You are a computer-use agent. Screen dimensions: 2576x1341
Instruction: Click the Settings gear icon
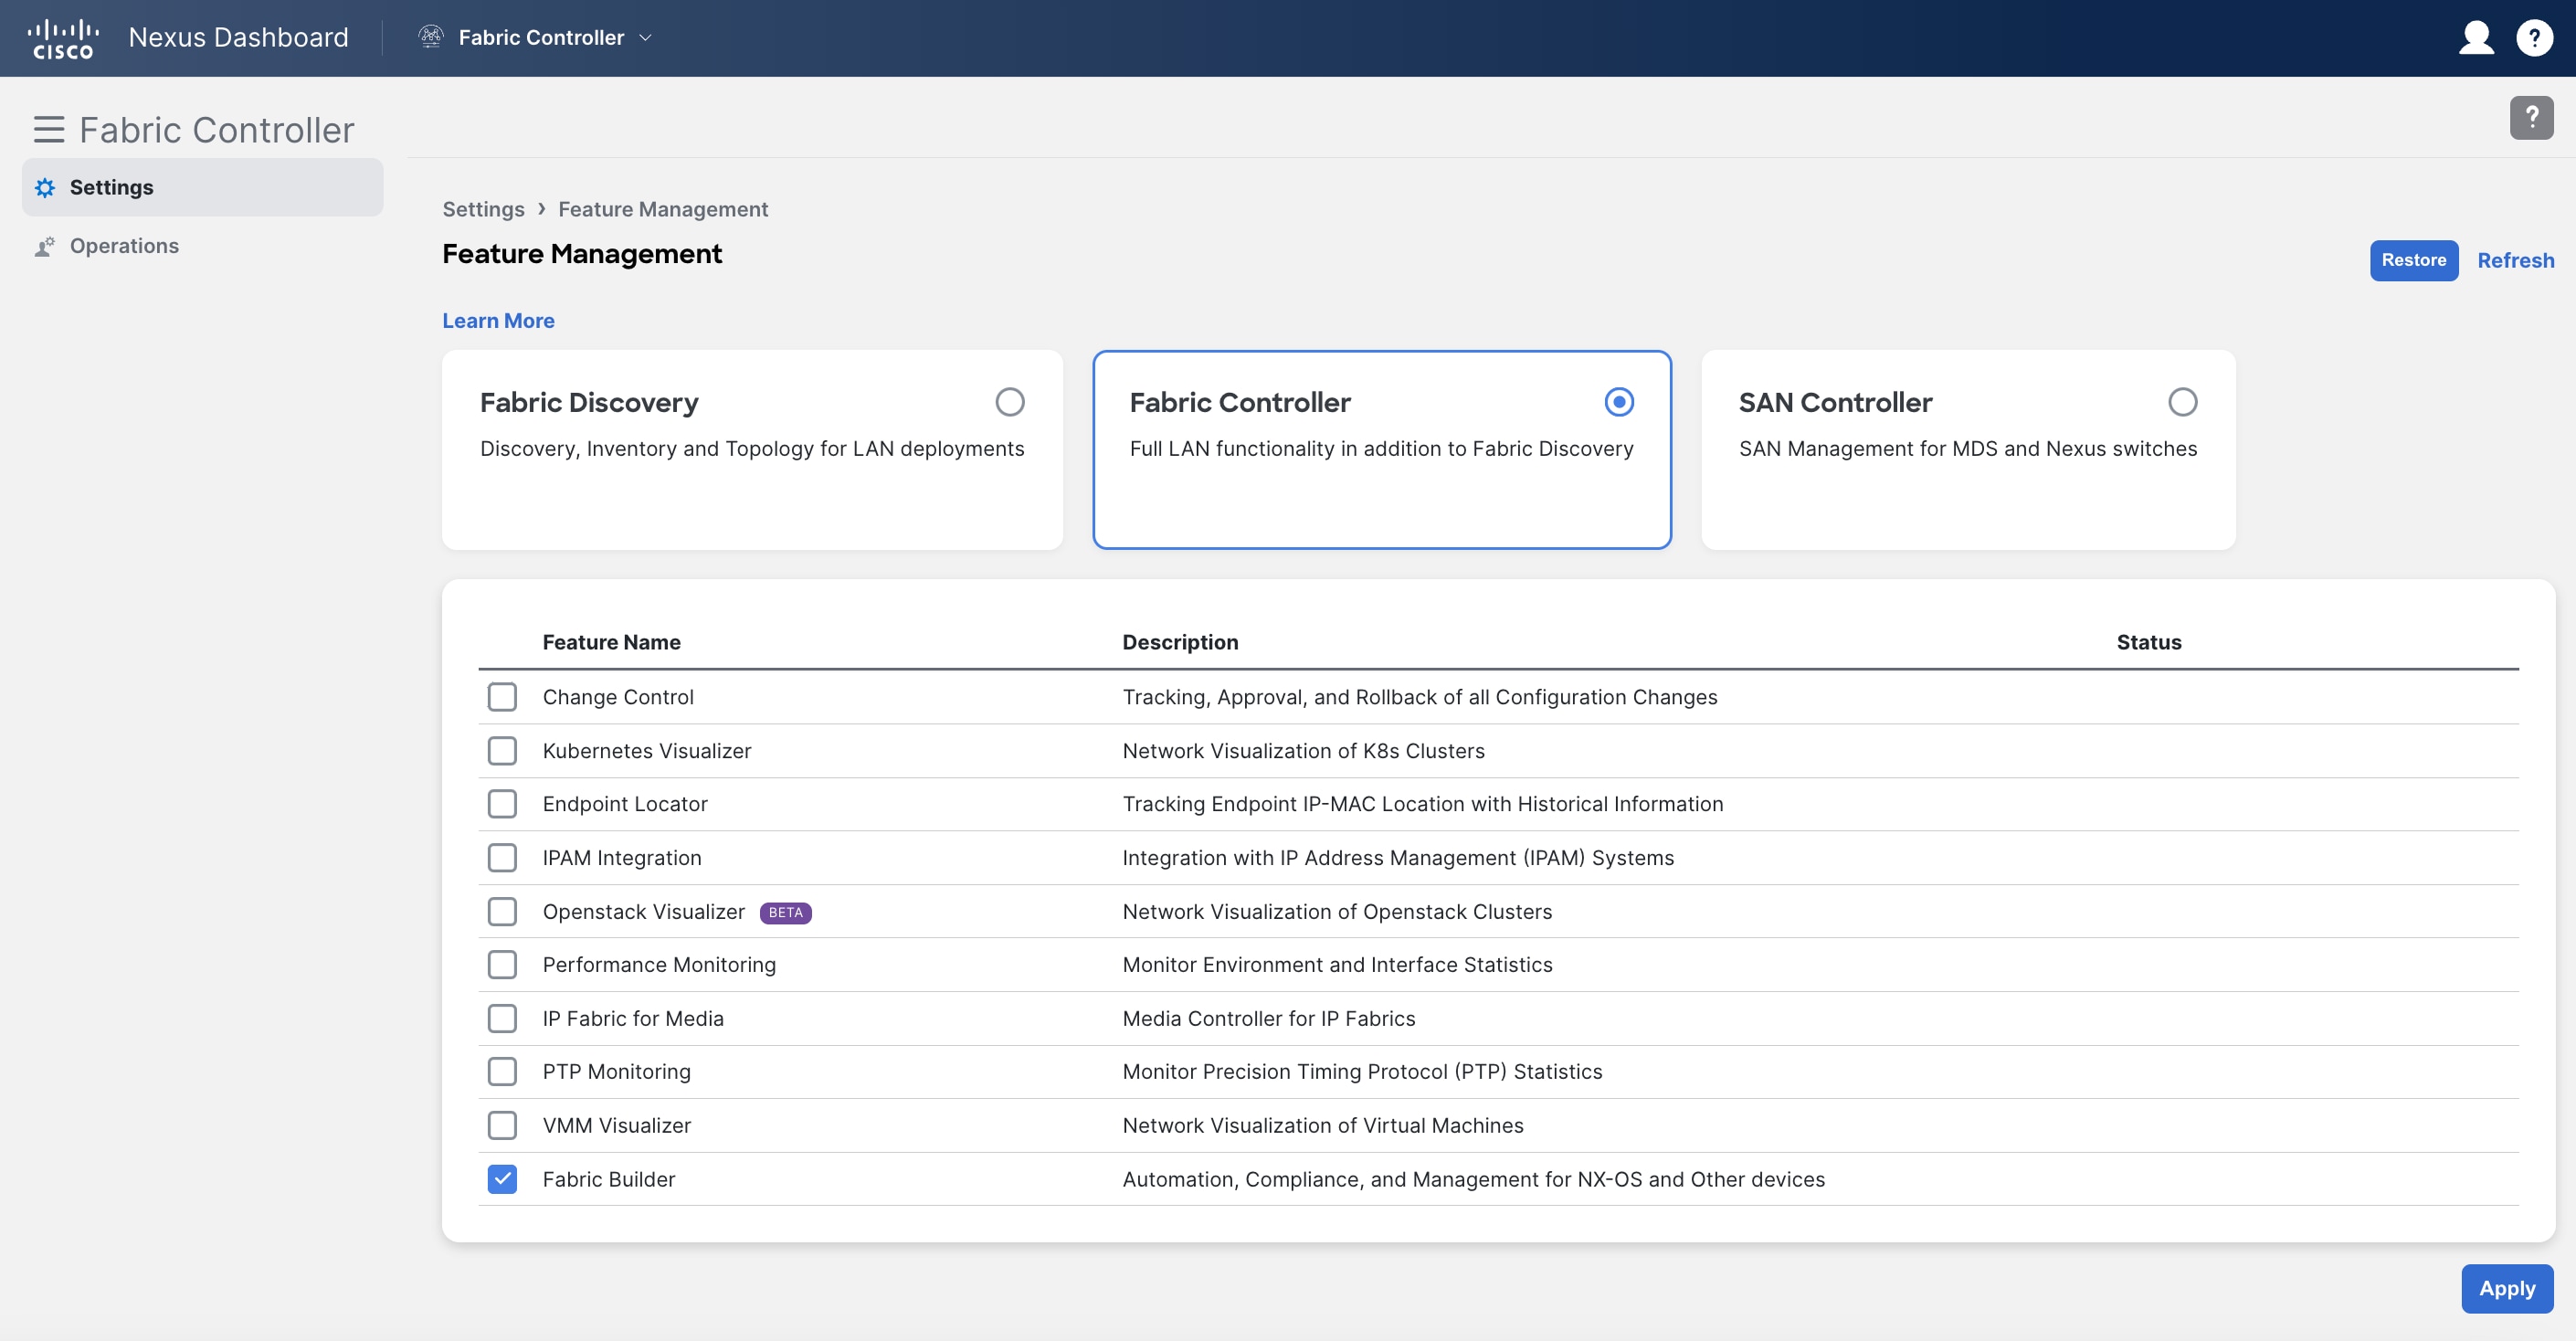[45, 188]
